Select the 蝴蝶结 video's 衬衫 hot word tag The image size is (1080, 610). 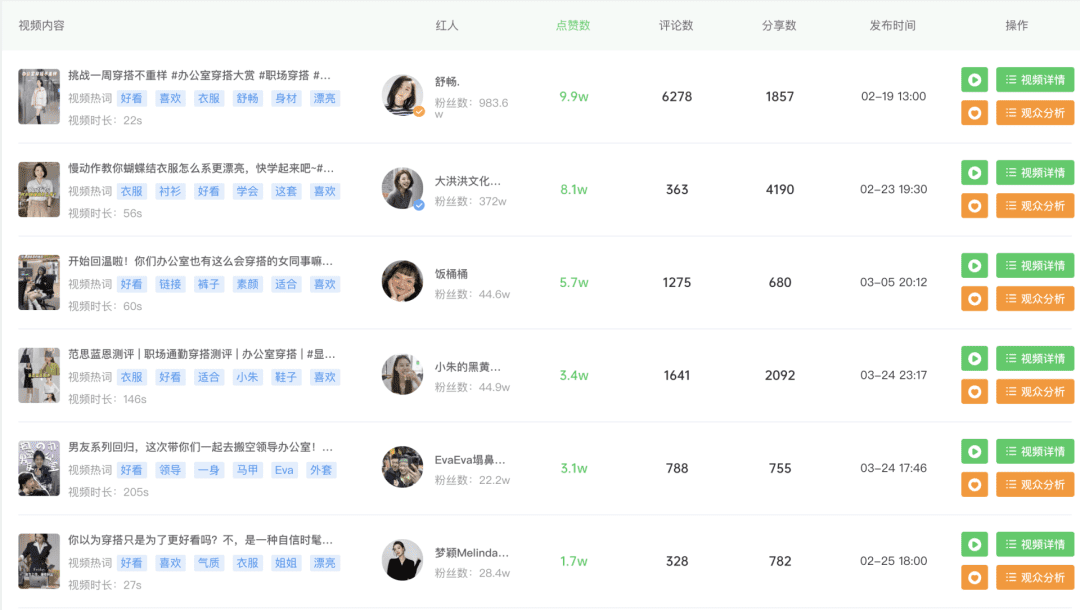(169, 191)
